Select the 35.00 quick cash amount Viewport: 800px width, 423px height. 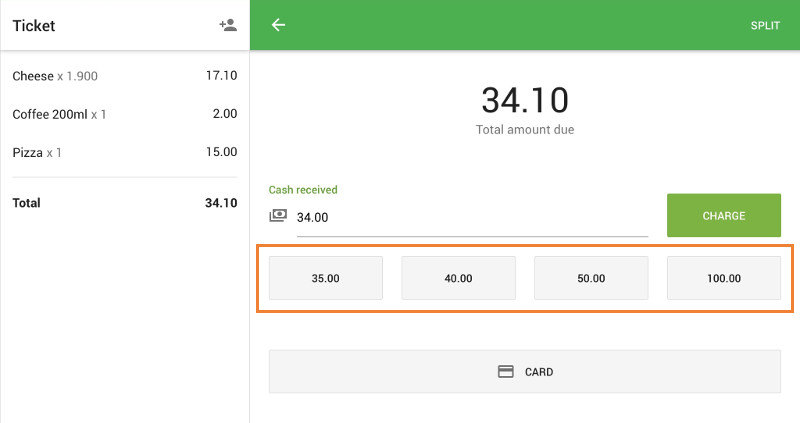(x=325, y=278)
